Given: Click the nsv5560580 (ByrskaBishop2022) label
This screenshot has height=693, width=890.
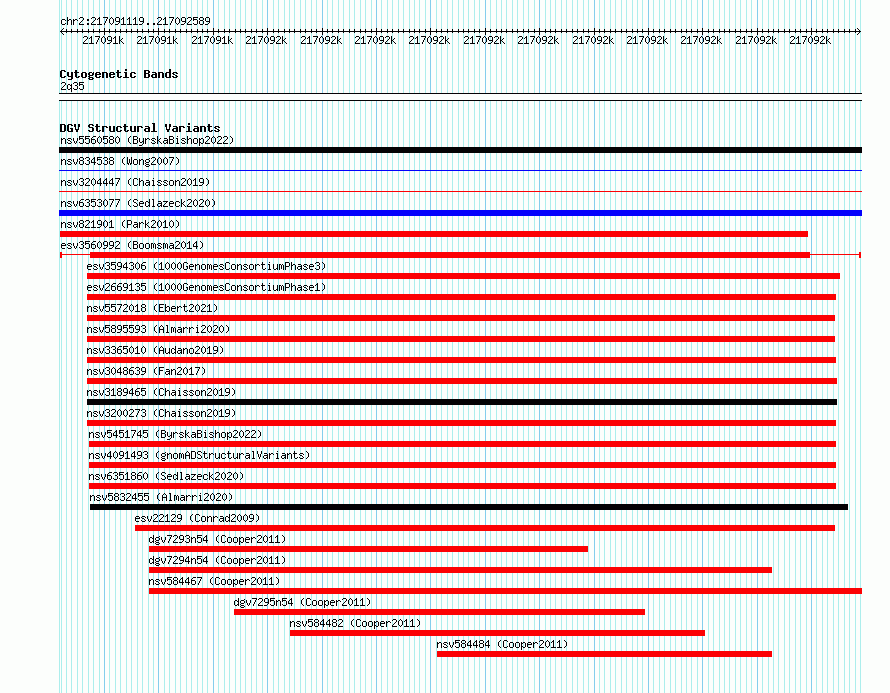Looking at the screenshot, I should point(147,140).
